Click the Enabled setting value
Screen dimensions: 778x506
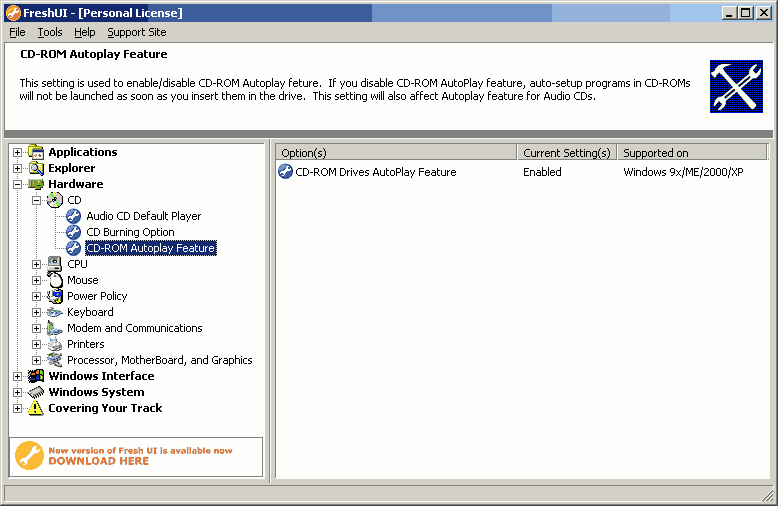tap(542, 172)
